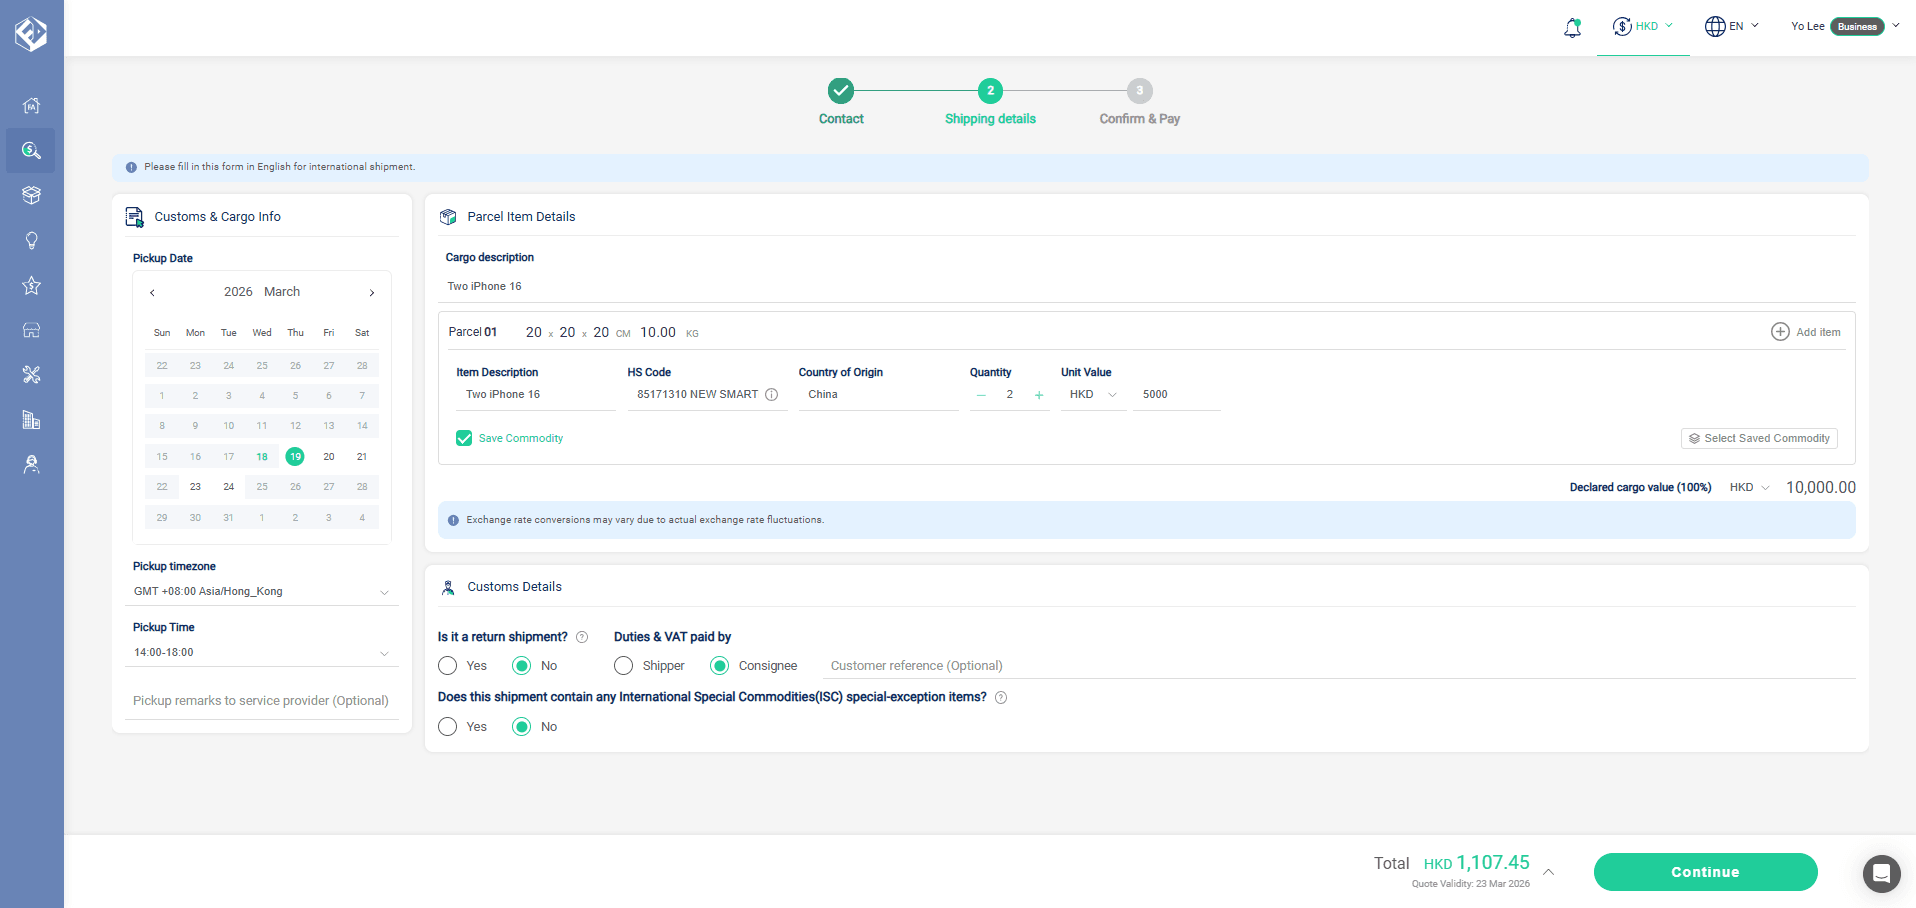
Task: Click the notification bell icon
Action: [1572, 27]
